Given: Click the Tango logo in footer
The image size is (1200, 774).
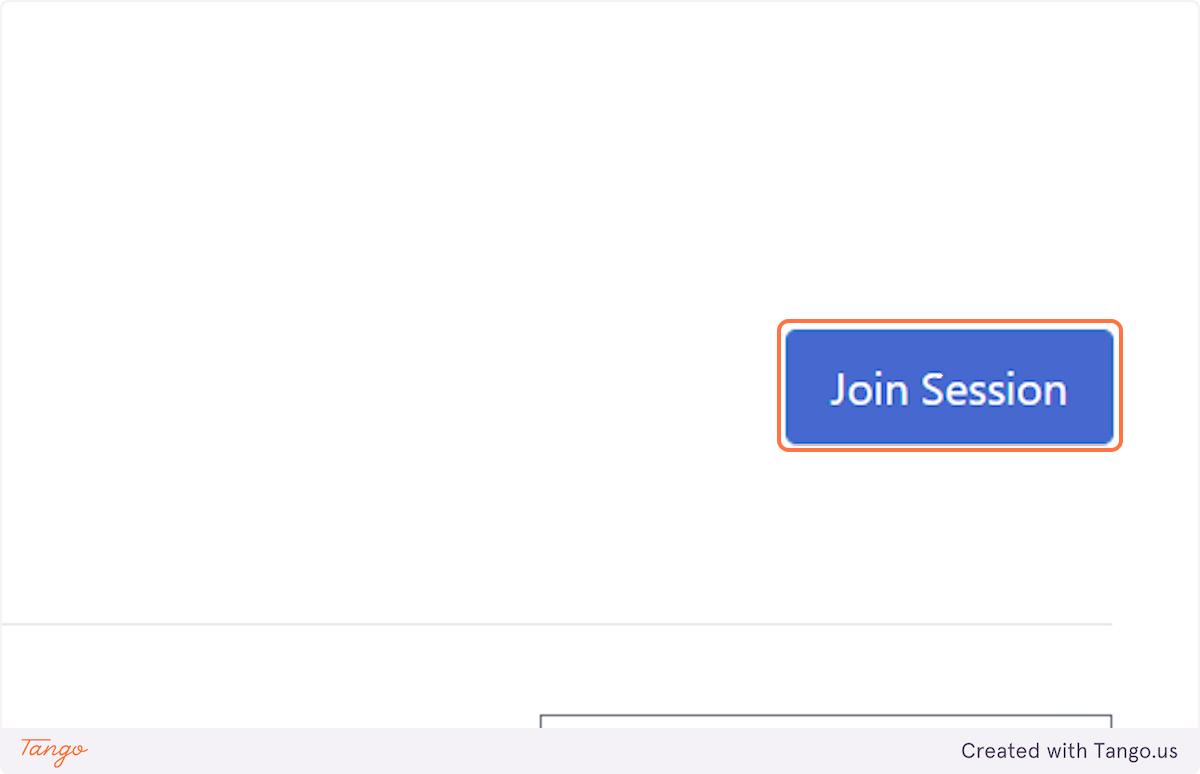Looking at the screenshot, I should pyautogui.click(x=54, y=750).
